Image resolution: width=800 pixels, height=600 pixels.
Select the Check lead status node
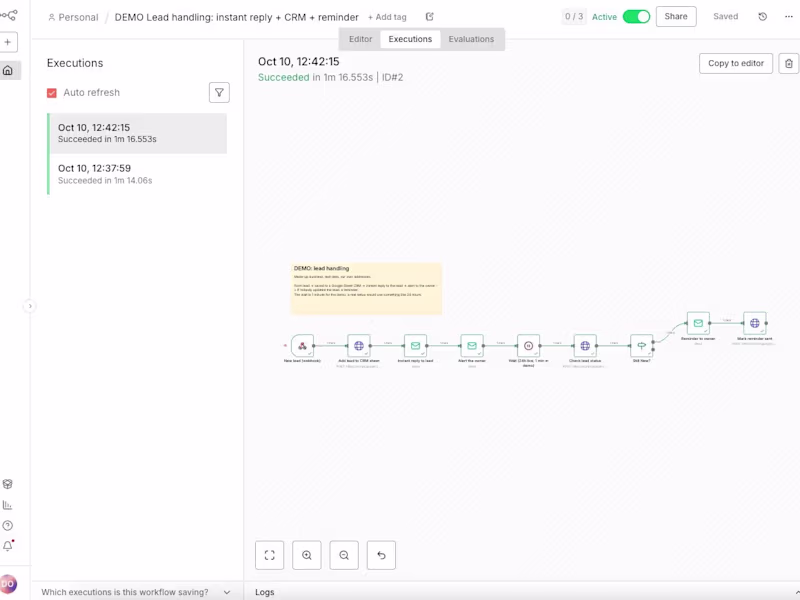(585, 346)
